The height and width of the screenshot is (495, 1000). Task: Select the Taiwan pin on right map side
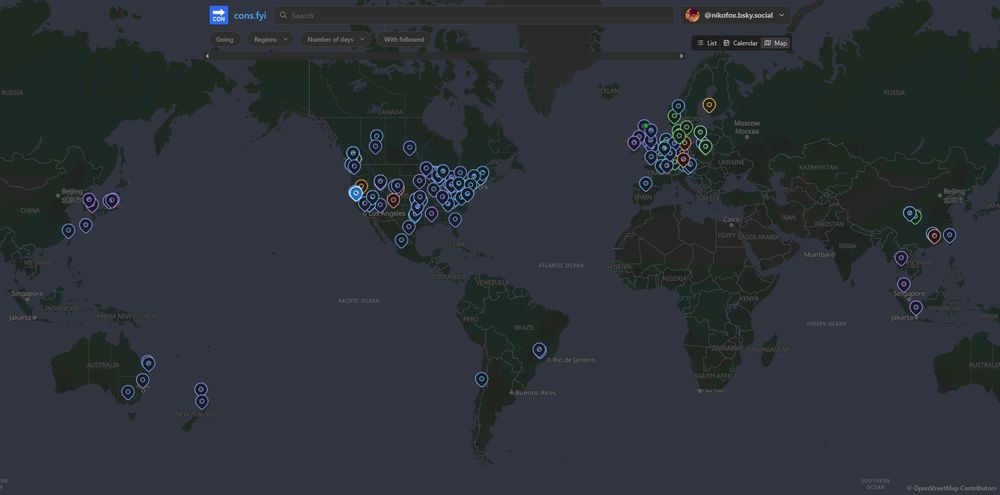(x=950, y=235)
